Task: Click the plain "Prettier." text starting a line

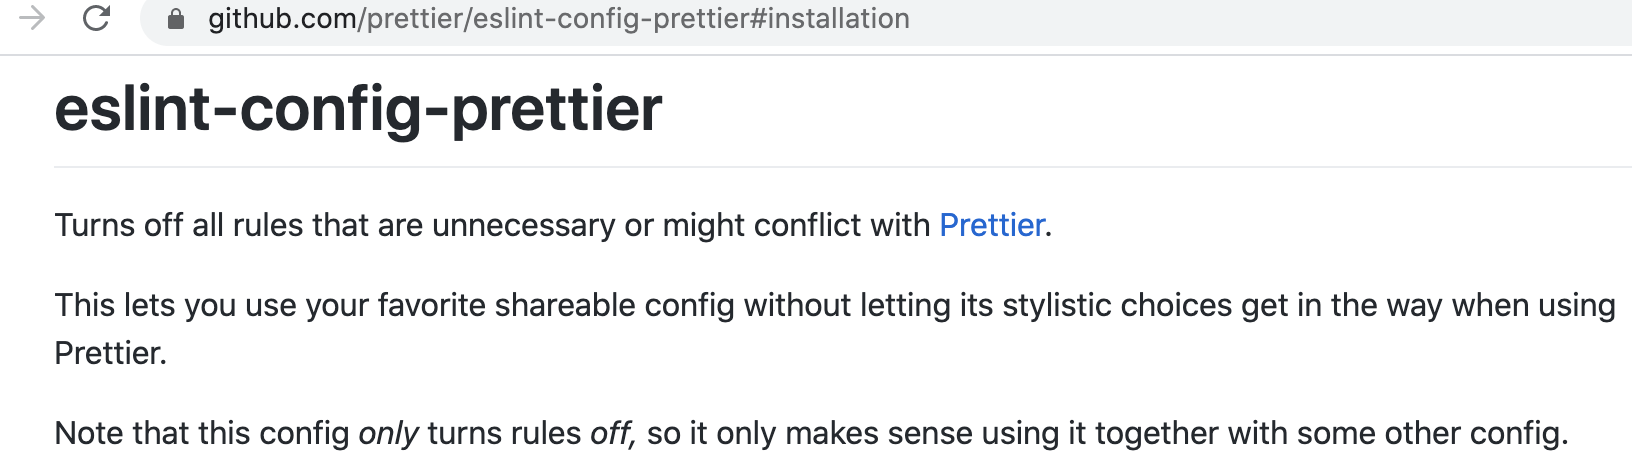Action: tap(110, 353)
